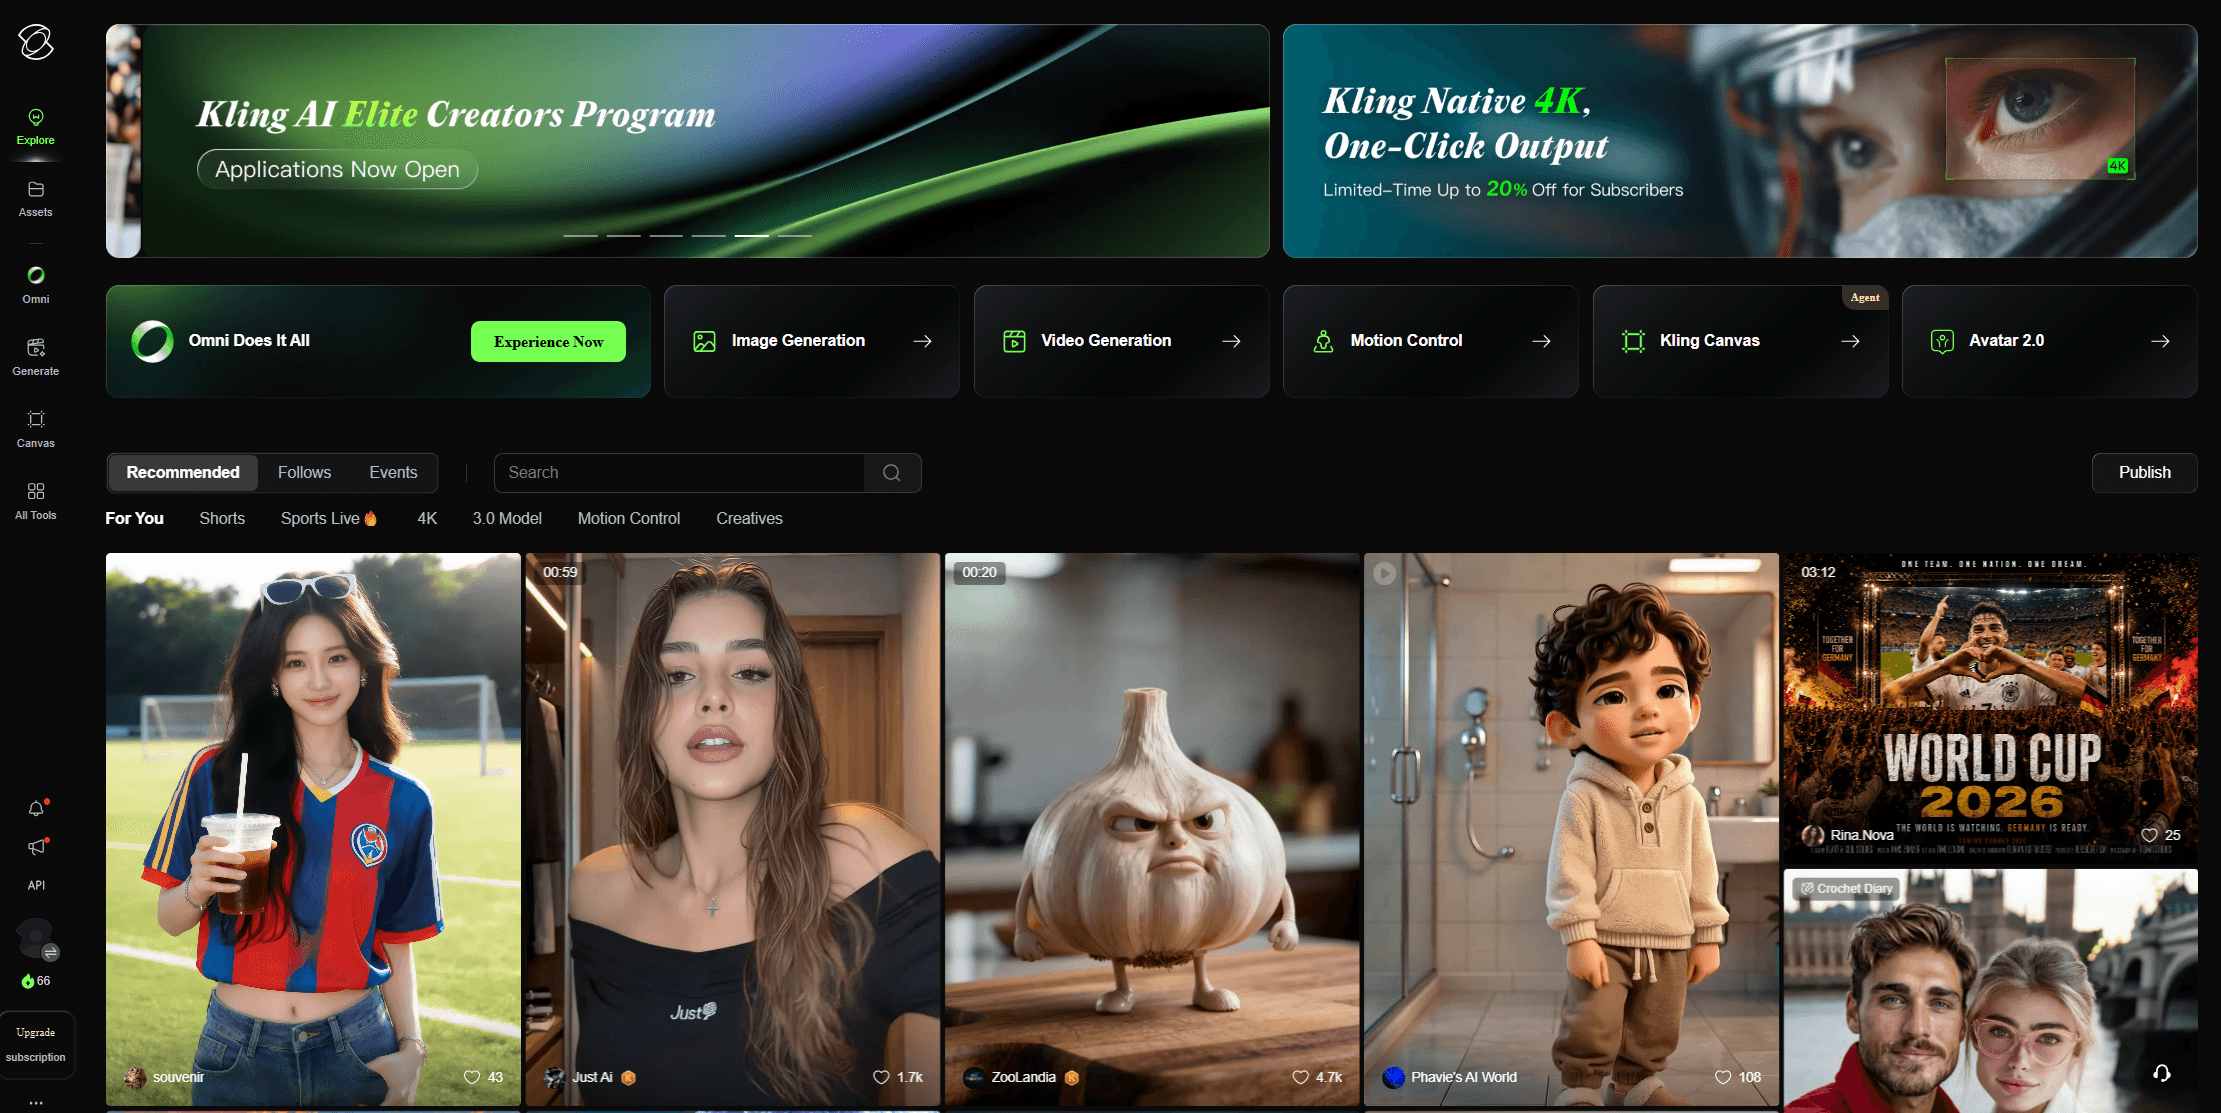Click the Experience Now button

click(x=548, y=341)
